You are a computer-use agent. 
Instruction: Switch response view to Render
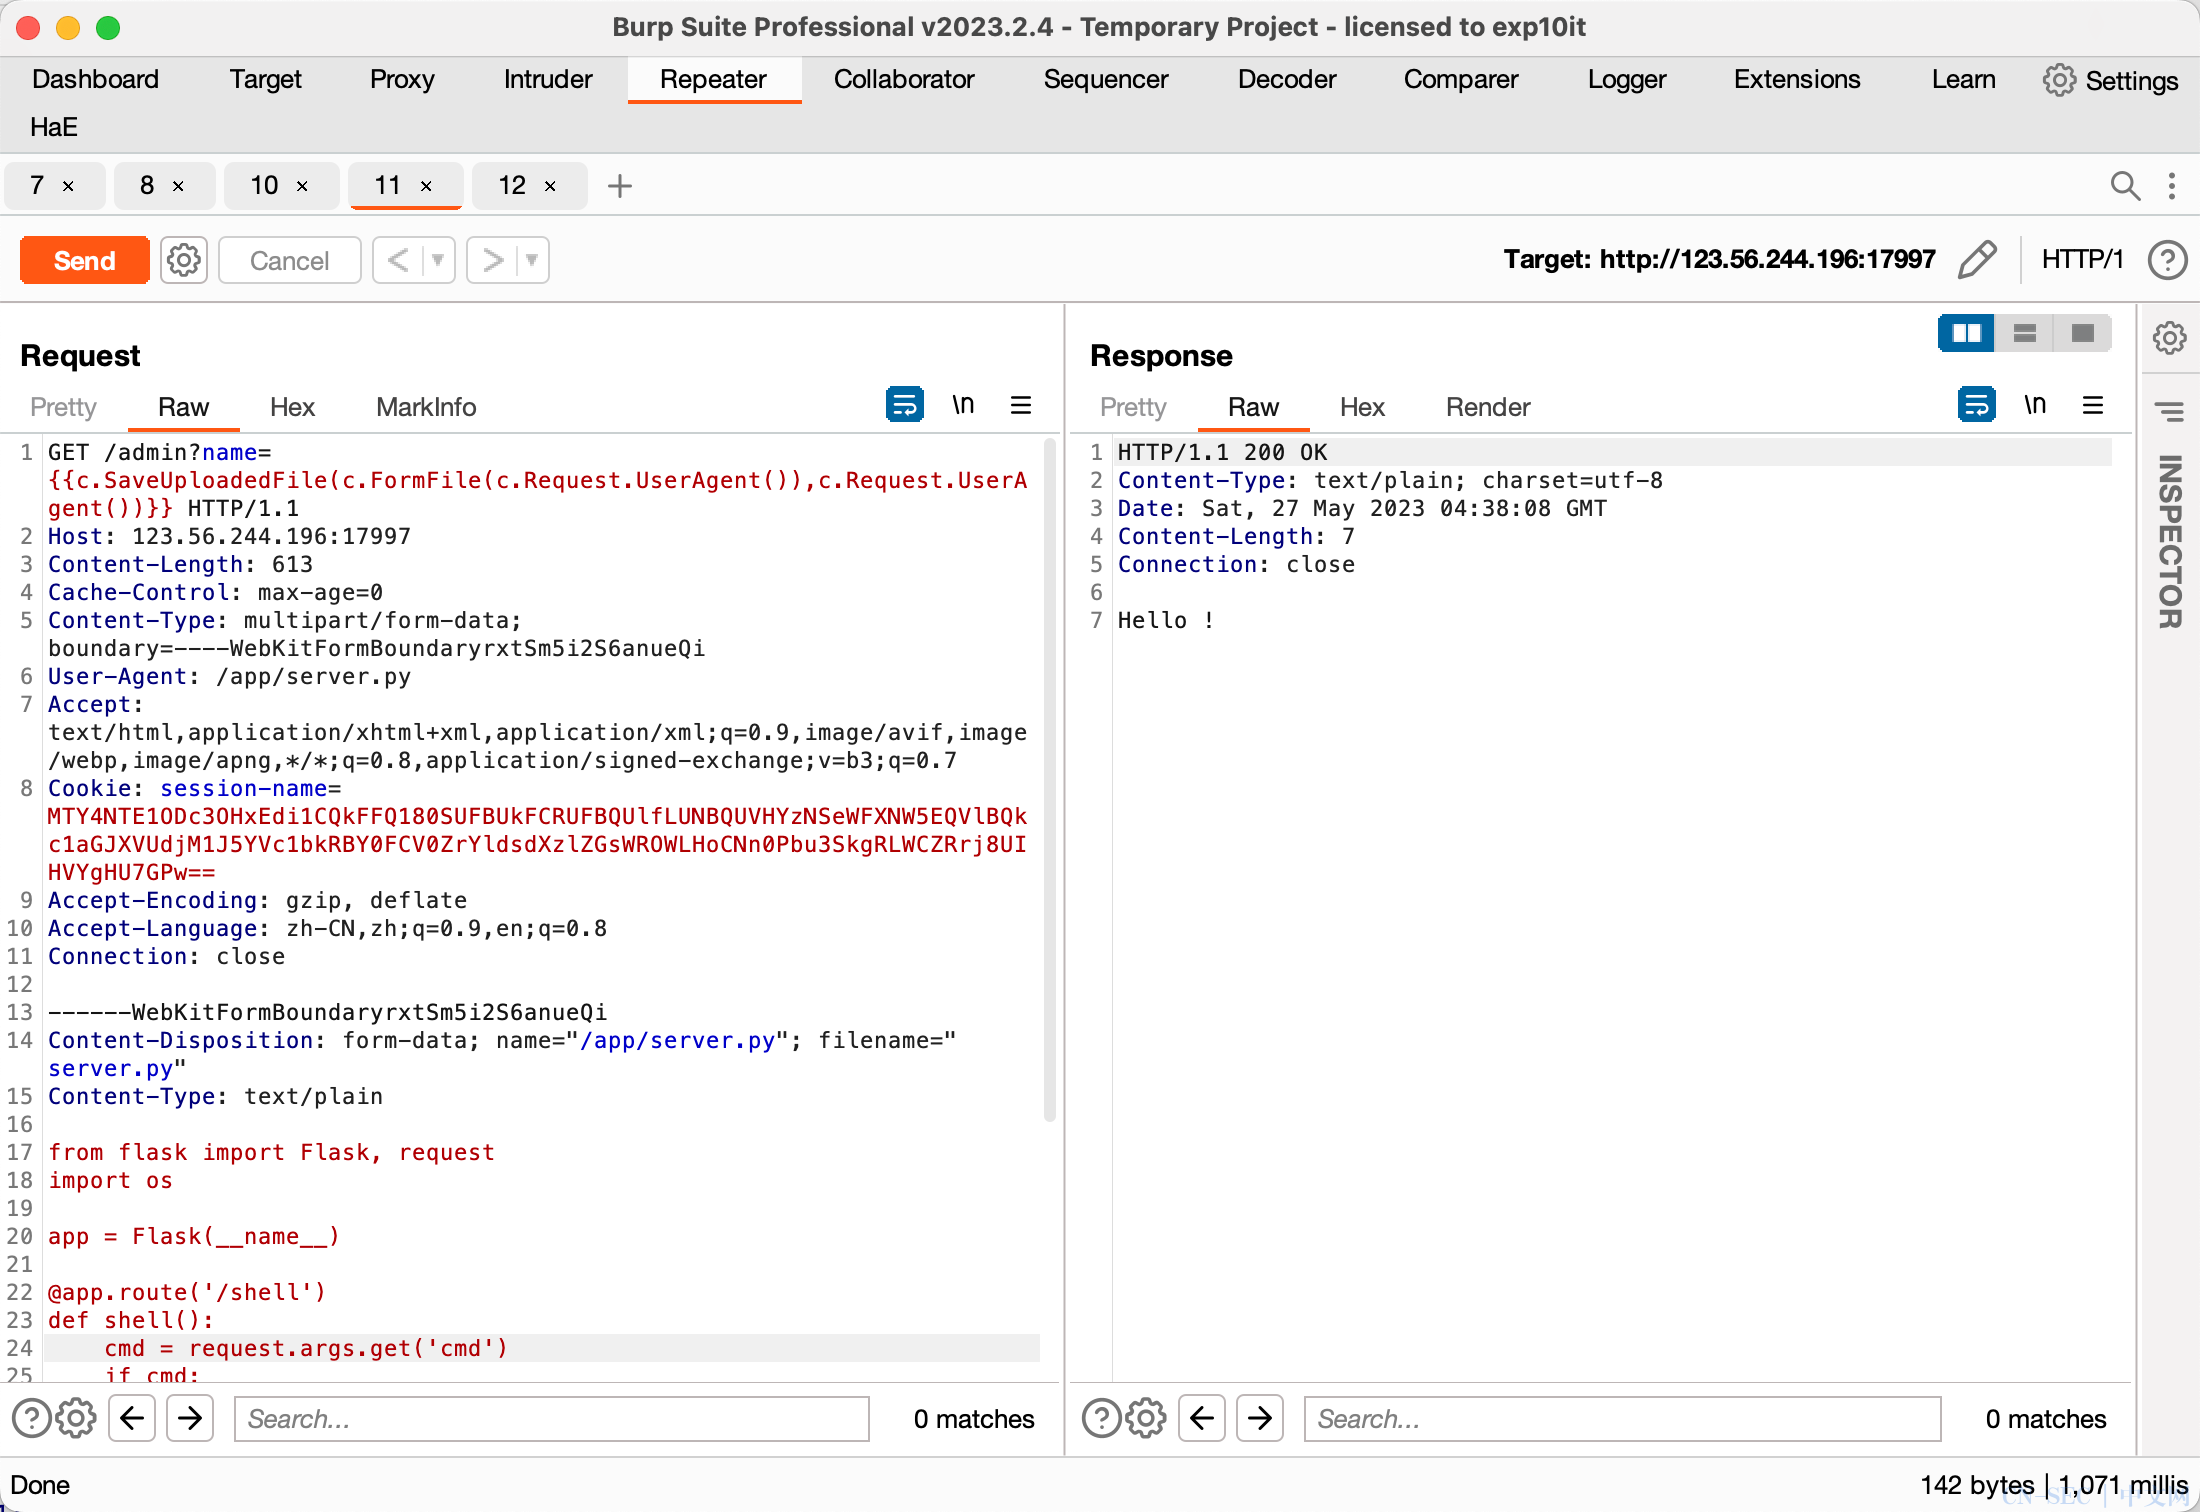click(x=1488, y=407)
